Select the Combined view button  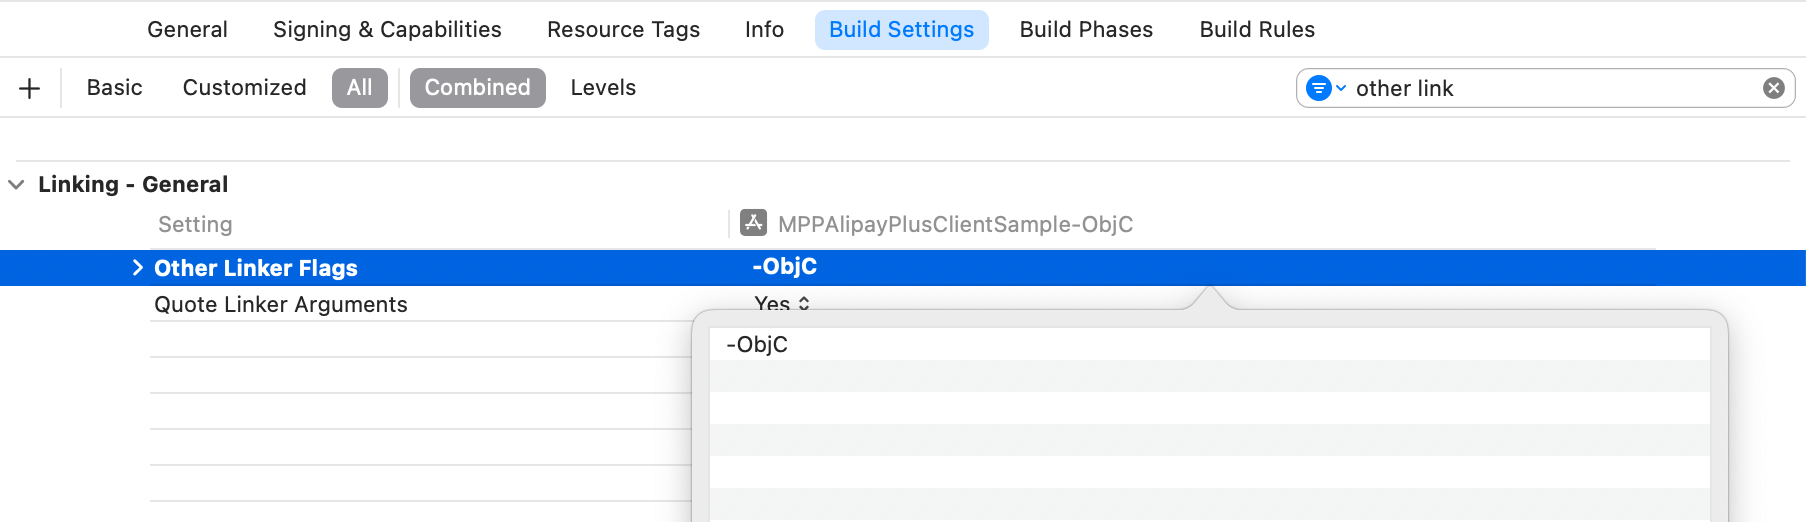click(477, 88)
